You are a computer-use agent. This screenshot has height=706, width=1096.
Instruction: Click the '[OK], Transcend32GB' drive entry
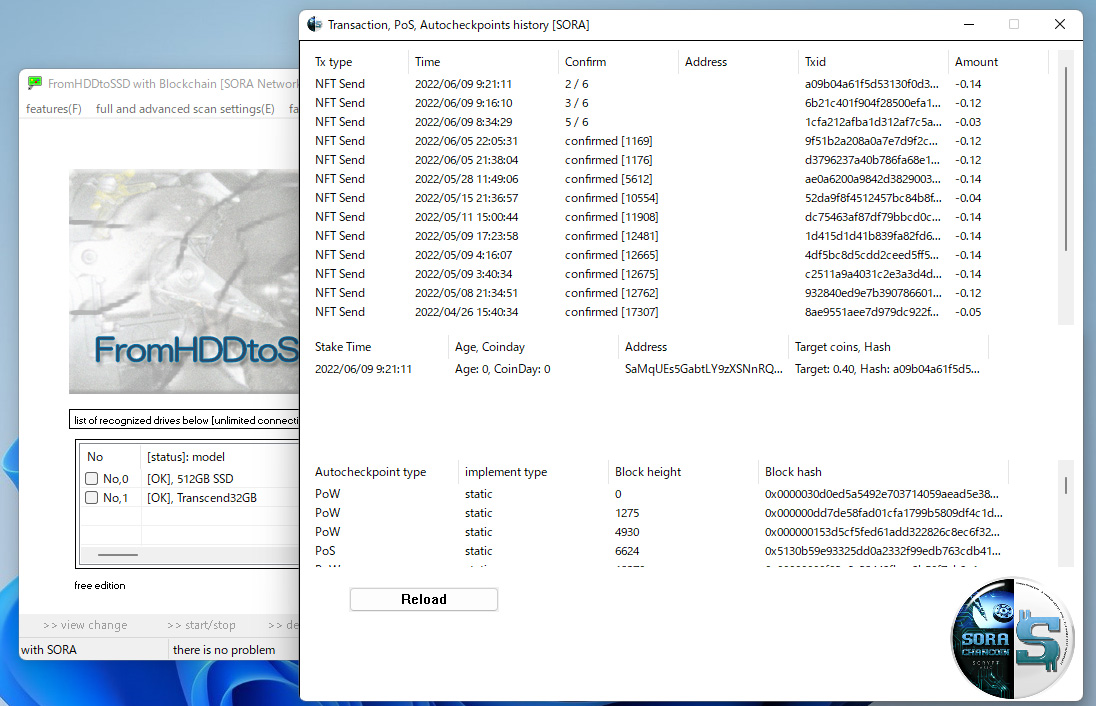(202, 498)
